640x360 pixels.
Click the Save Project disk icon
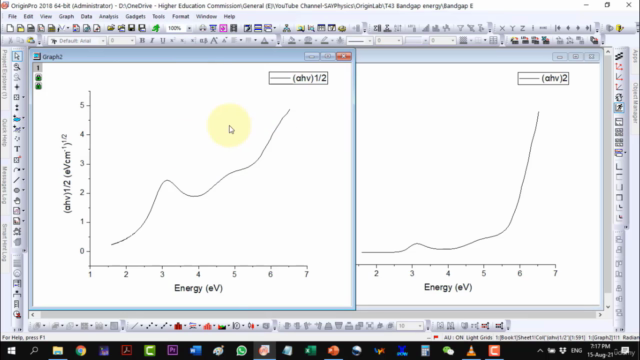pos(131,28)
